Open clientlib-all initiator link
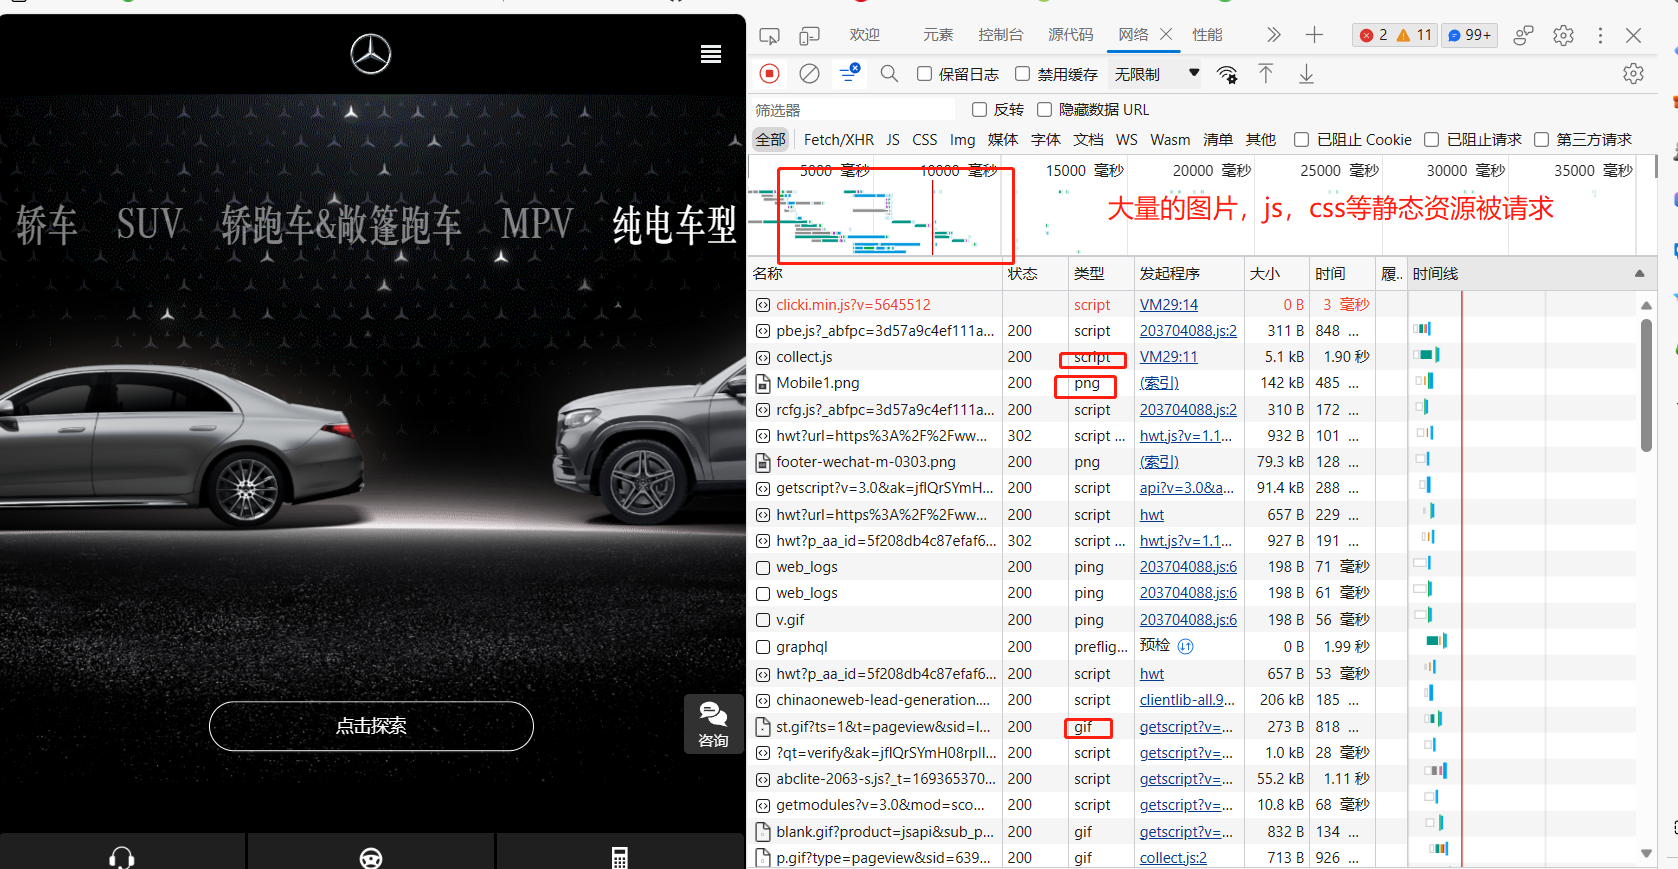This screenshot has height=869, width=1678. click(1187, 700)
